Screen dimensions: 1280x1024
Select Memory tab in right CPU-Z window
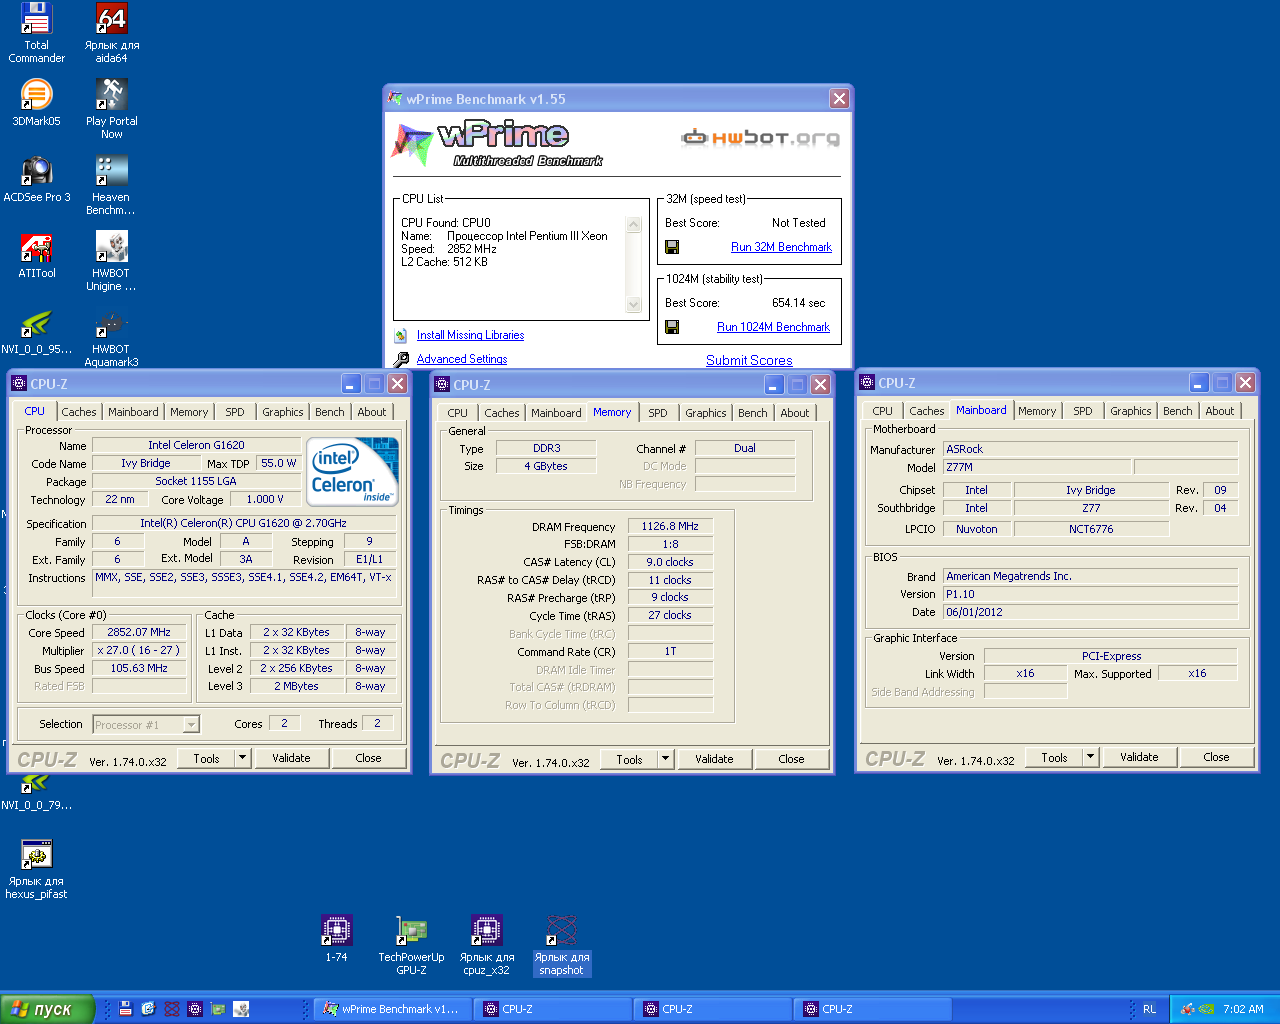point(1037,411)
